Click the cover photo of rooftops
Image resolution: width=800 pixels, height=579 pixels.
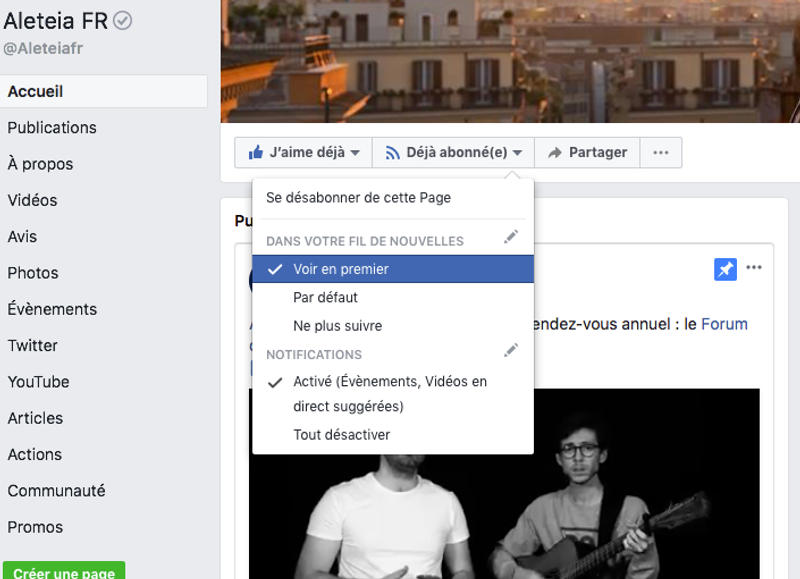[510, 61]
